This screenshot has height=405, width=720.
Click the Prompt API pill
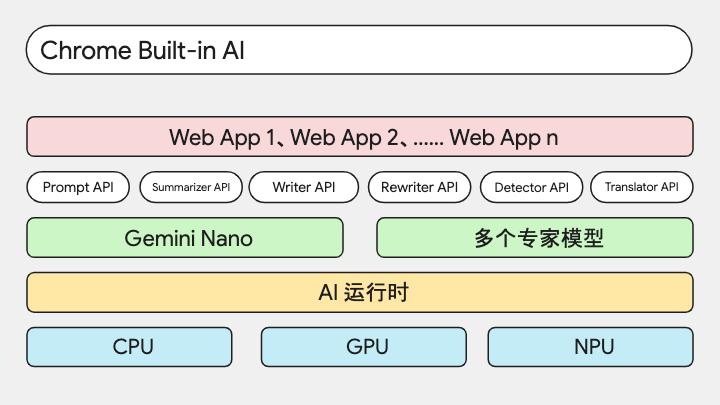[78, 187]
